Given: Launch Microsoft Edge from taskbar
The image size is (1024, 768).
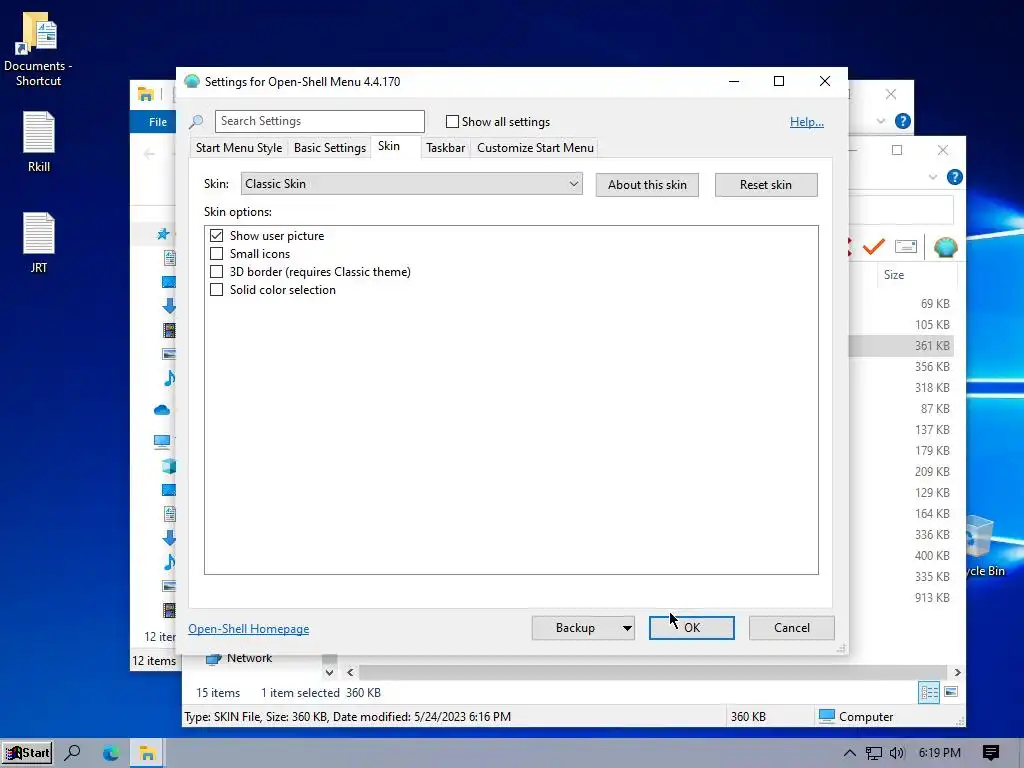Looking at the screenshot, I should click(x=111, y=753).
